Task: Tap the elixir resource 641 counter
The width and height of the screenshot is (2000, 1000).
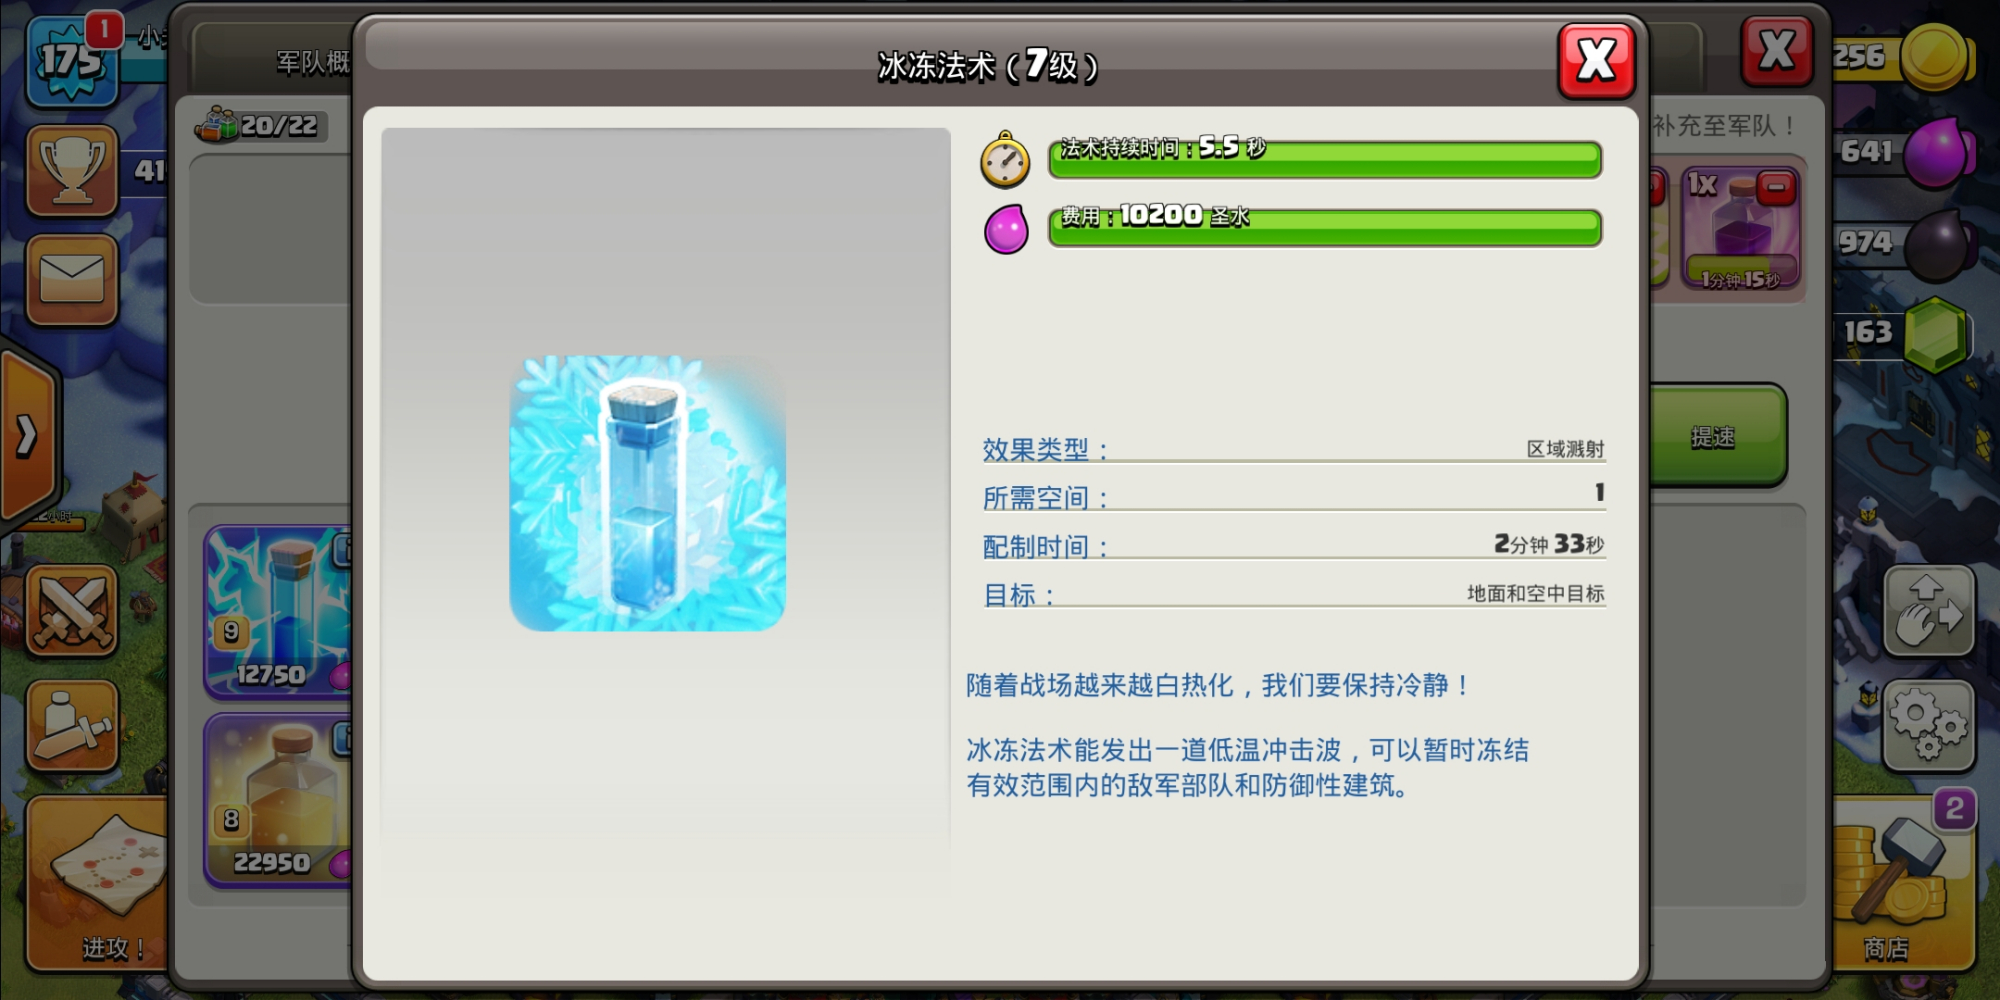Action: tap(1866, 152)
